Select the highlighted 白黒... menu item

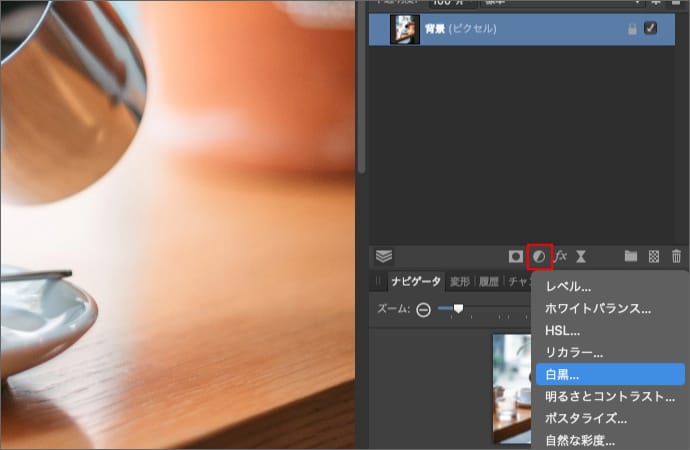pos(565,374)
